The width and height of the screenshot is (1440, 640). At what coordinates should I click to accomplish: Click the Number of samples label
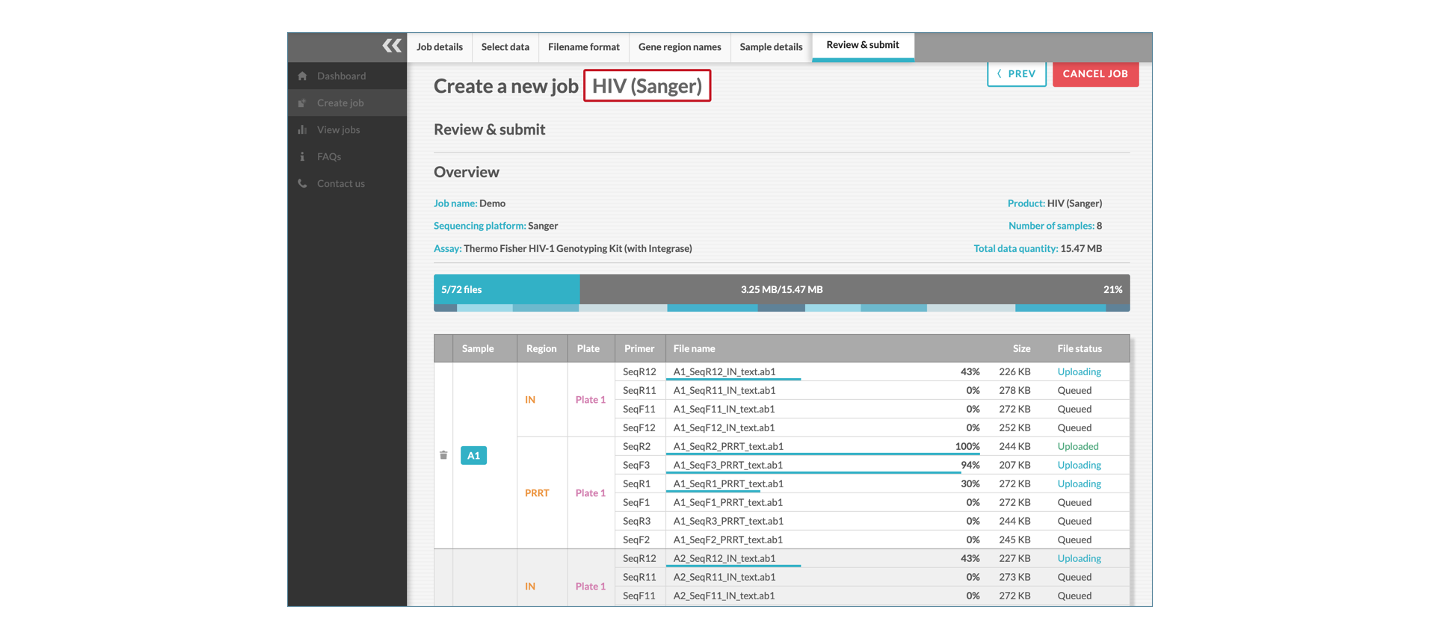click(x=1052, y=226)
